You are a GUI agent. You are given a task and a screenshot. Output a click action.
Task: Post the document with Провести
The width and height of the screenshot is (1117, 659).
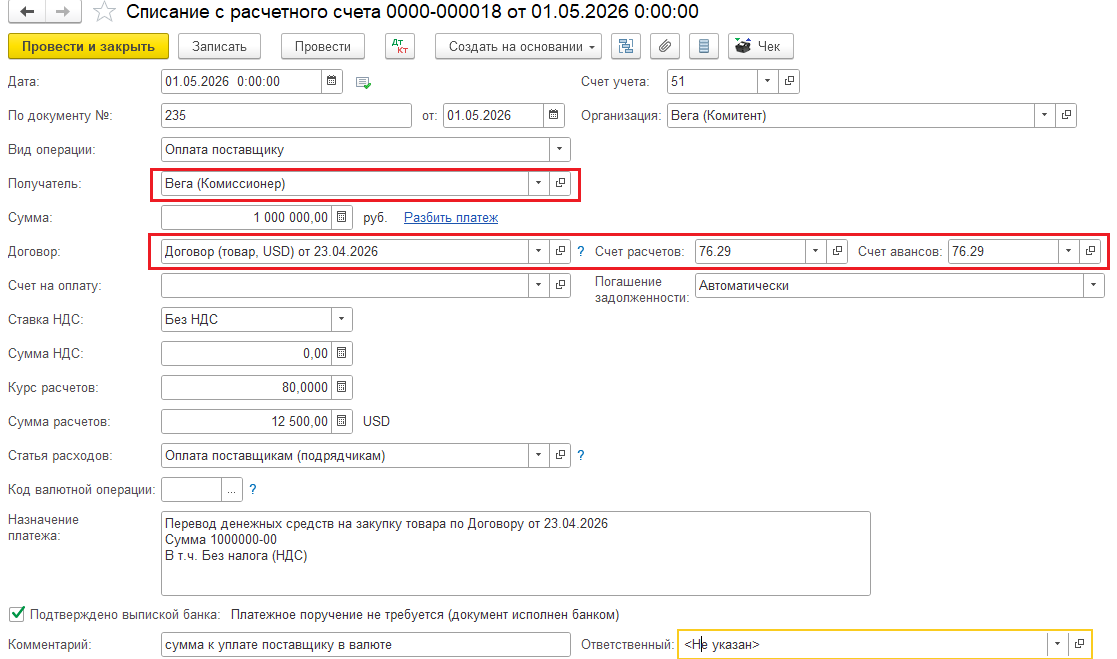click(x=323, y=46)
